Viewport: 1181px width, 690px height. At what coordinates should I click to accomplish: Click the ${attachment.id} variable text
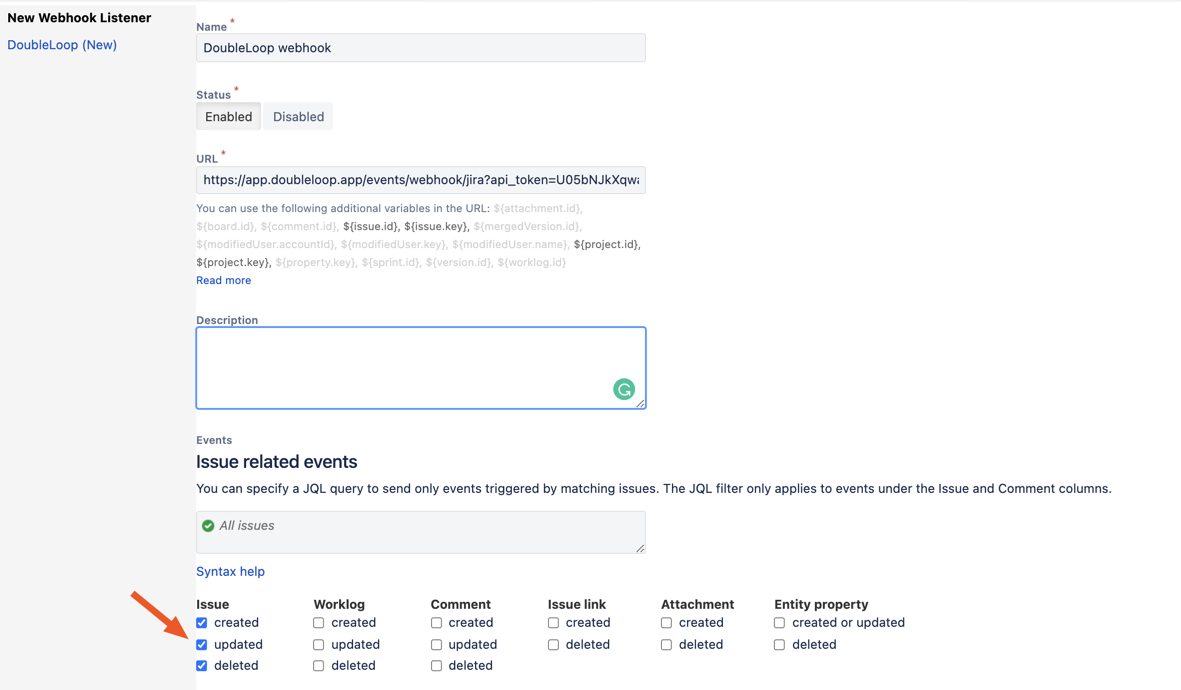[x=538, y=209]
